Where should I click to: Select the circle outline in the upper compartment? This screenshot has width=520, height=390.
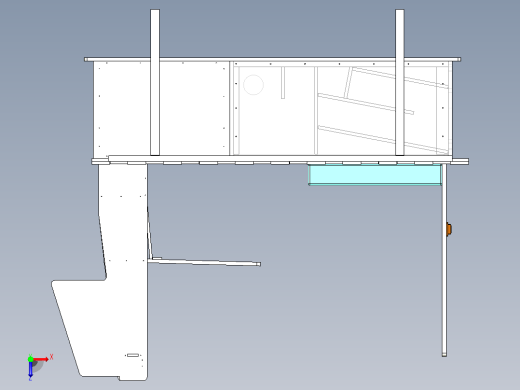pyautogui.click(x=253, y=85)
